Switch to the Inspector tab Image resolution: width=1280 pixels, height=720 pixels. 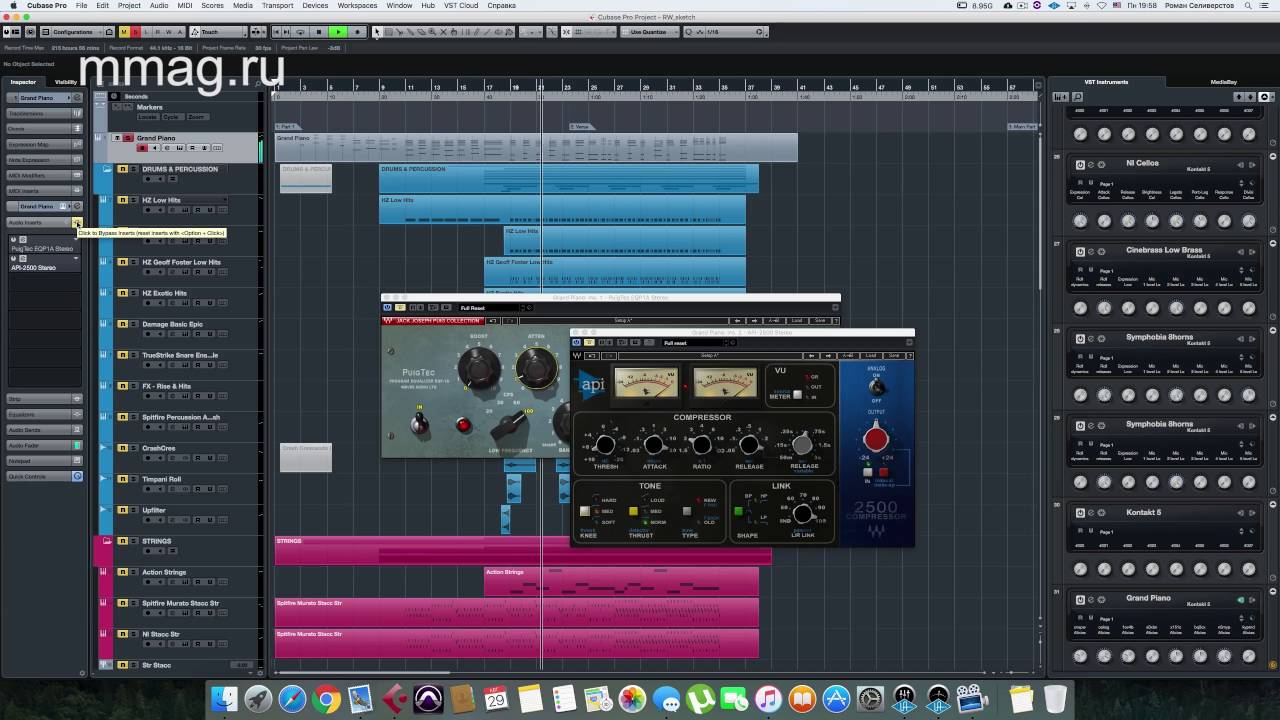point(23,82)
